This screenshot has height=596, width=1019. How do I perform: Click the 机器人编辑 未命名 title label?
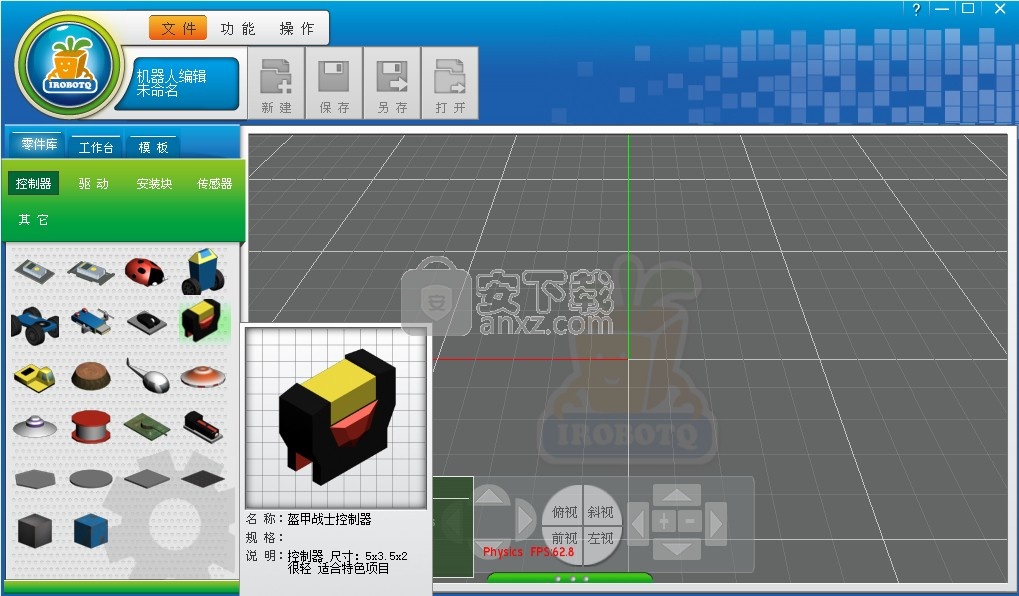[x=171, y=83]
